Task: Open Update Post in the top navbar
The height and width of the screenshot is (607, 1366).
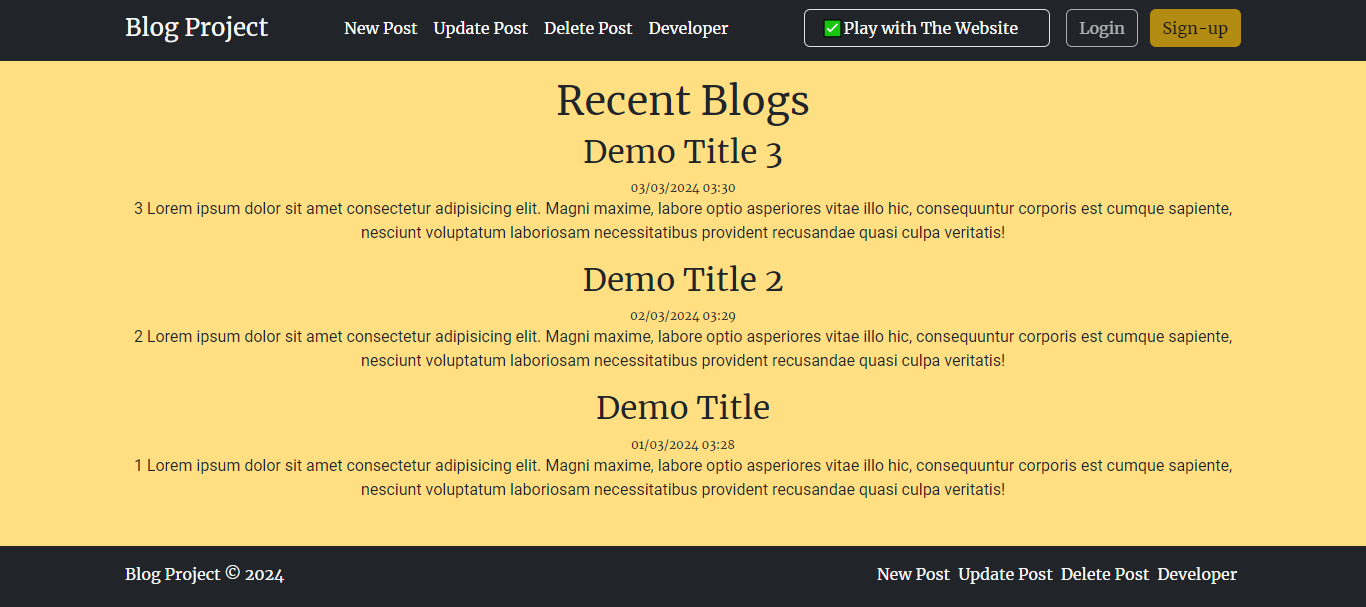Action: click(480, 28)
